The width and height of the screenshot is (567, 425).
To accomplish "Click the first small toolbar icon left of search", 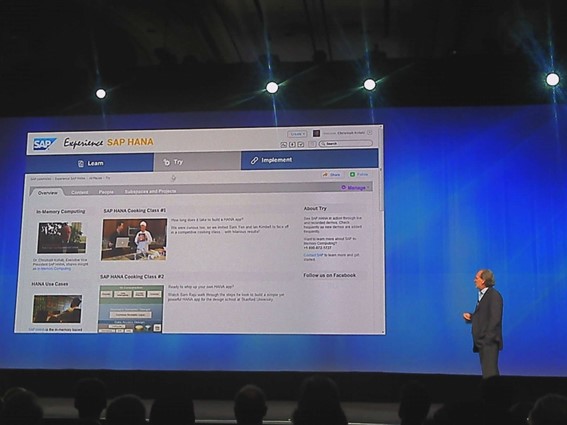I will click(x=284, y=145).
